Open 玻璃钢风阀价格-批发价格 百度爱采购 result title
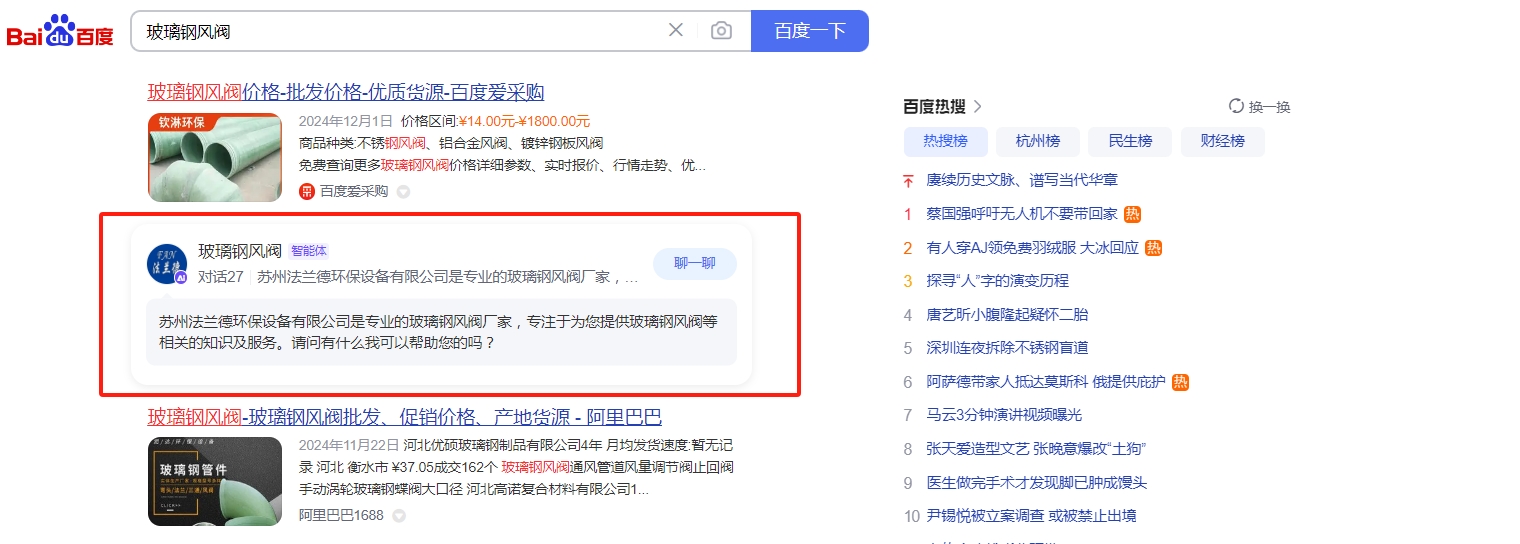 [346, 92]
